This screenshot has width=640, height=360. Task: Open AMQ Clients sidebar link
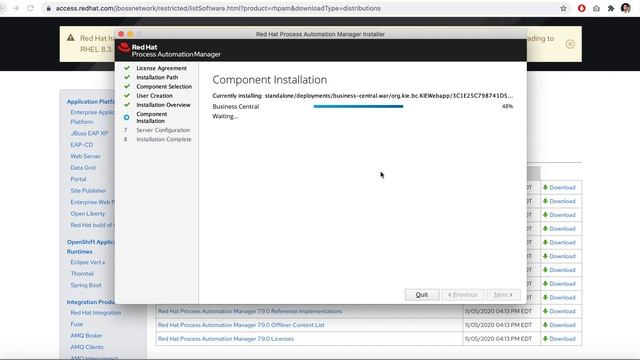click(87, 347)
